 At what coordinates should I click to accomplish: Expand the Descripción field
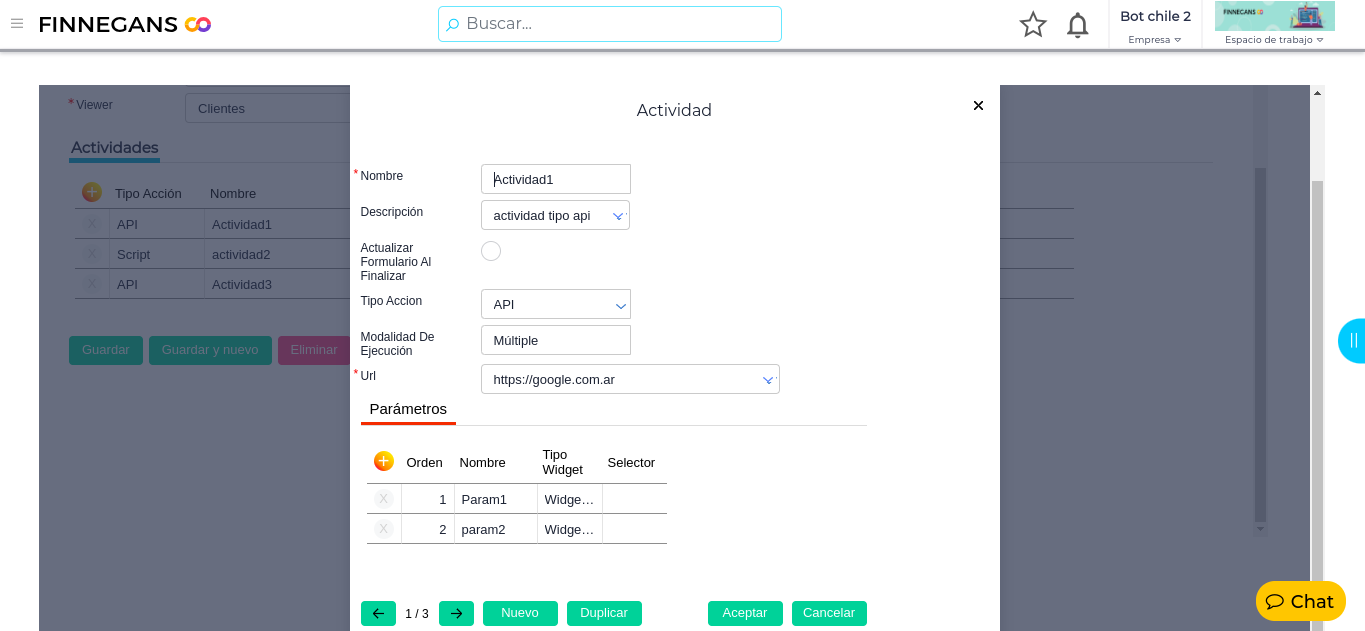coord(618,216)
